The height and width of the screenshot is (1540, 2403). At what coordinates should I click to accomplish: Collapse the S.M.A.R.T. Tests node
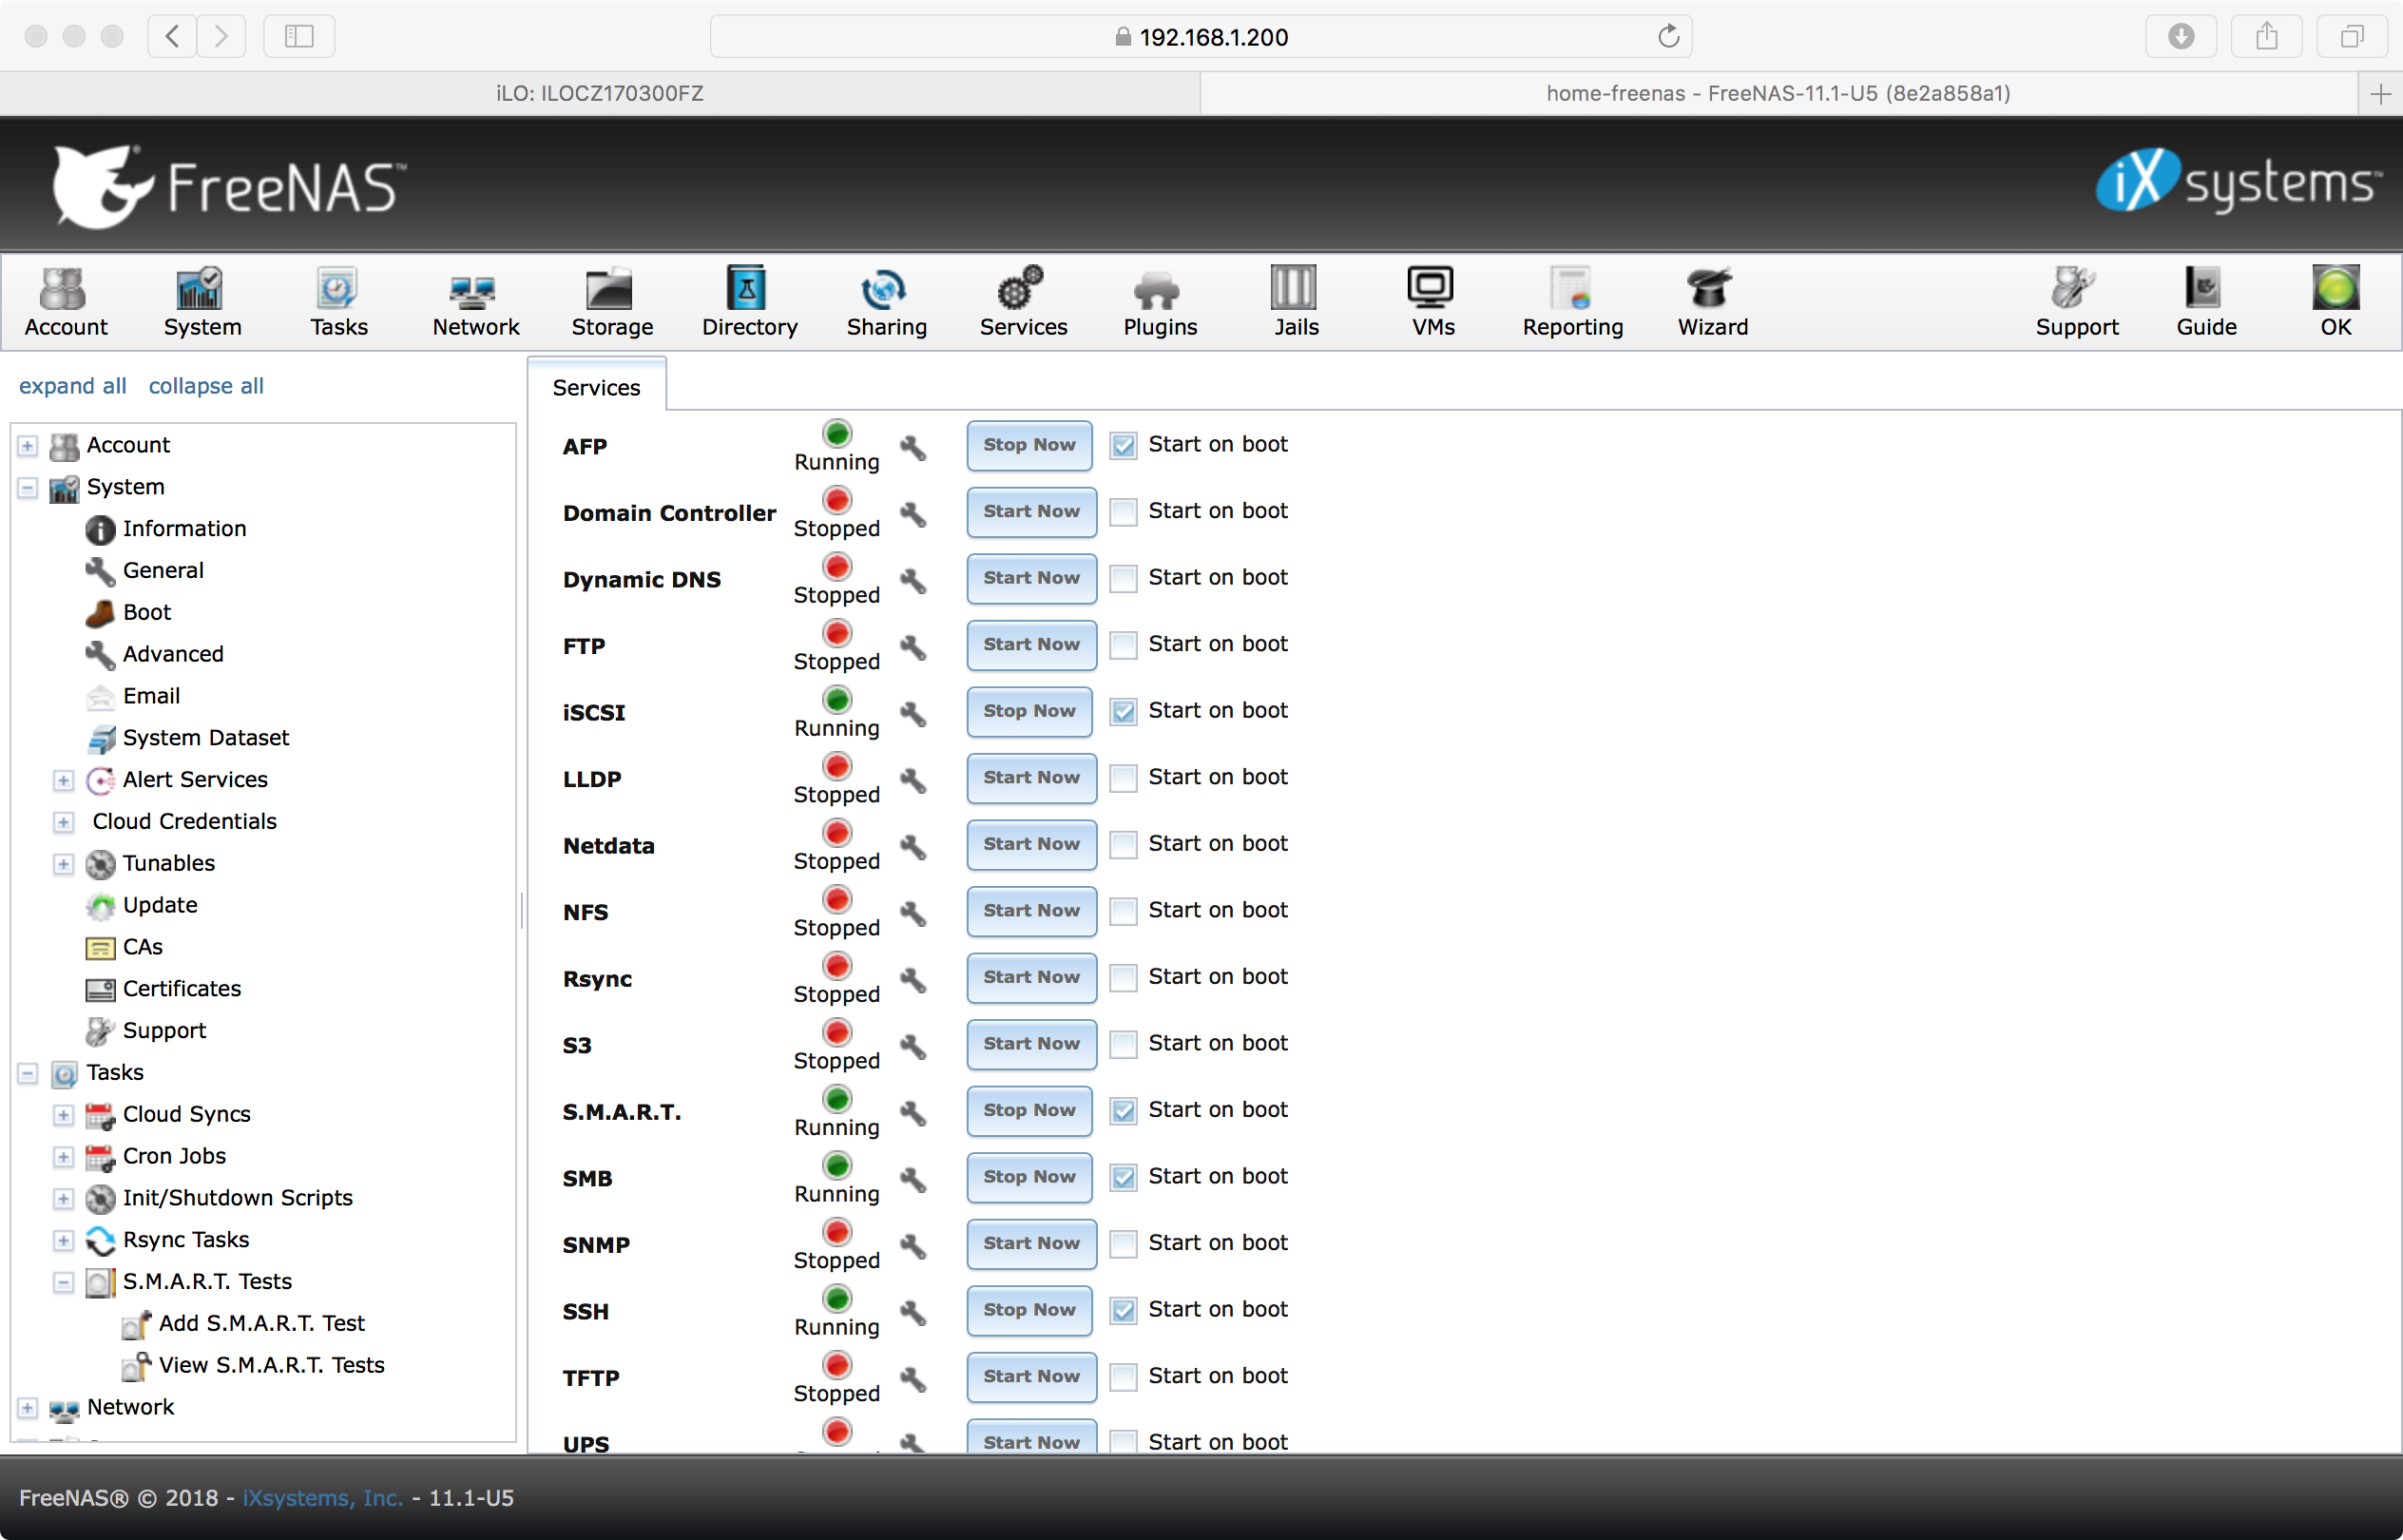click(x=63, y=1282)
